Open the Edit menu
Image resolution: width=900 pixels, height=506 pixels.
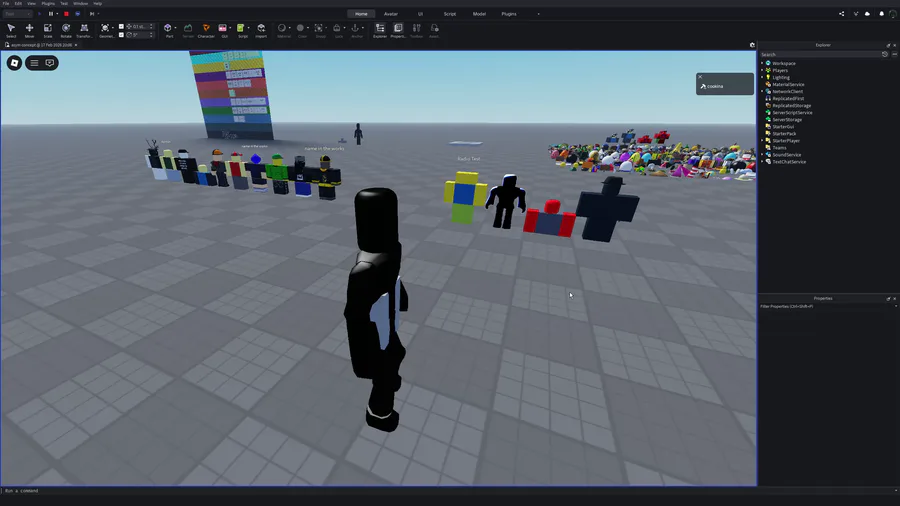click(x=18, y=3)
